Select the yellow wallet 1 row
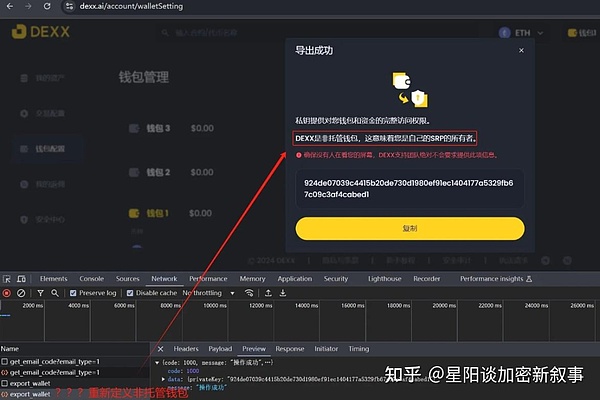600x400 pixels. tap(170, 213)
